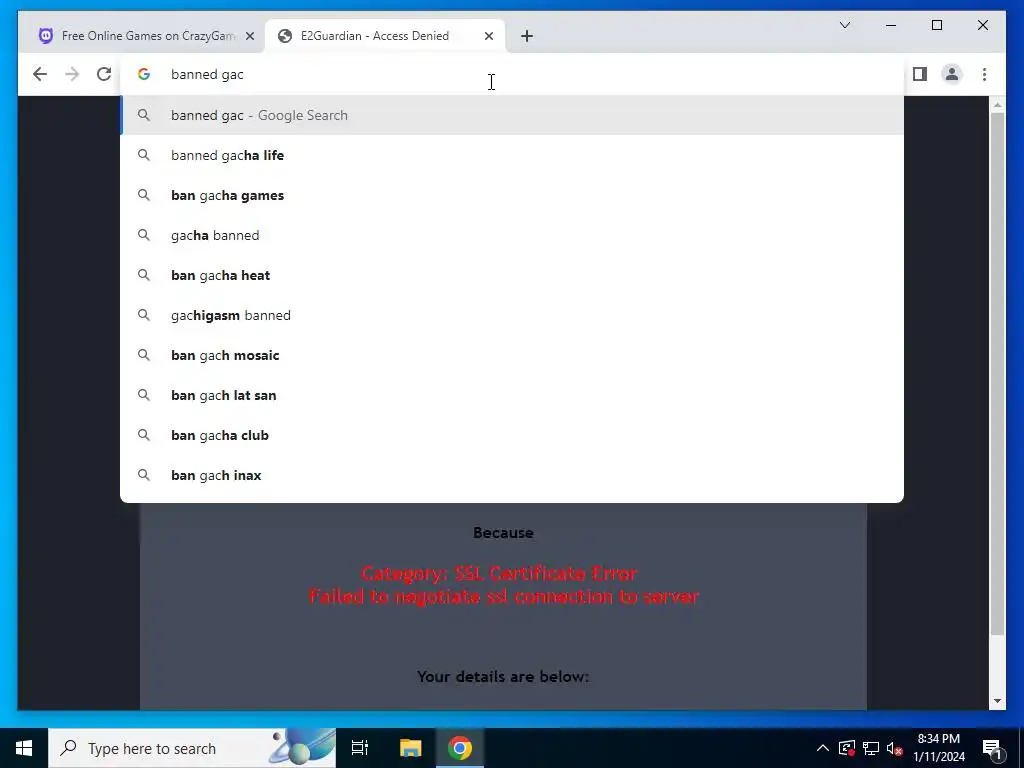The width and height of the screenshot is (1024, 768).
Task: Open Chrome's three-dot menu
Action: coord(984,74)
